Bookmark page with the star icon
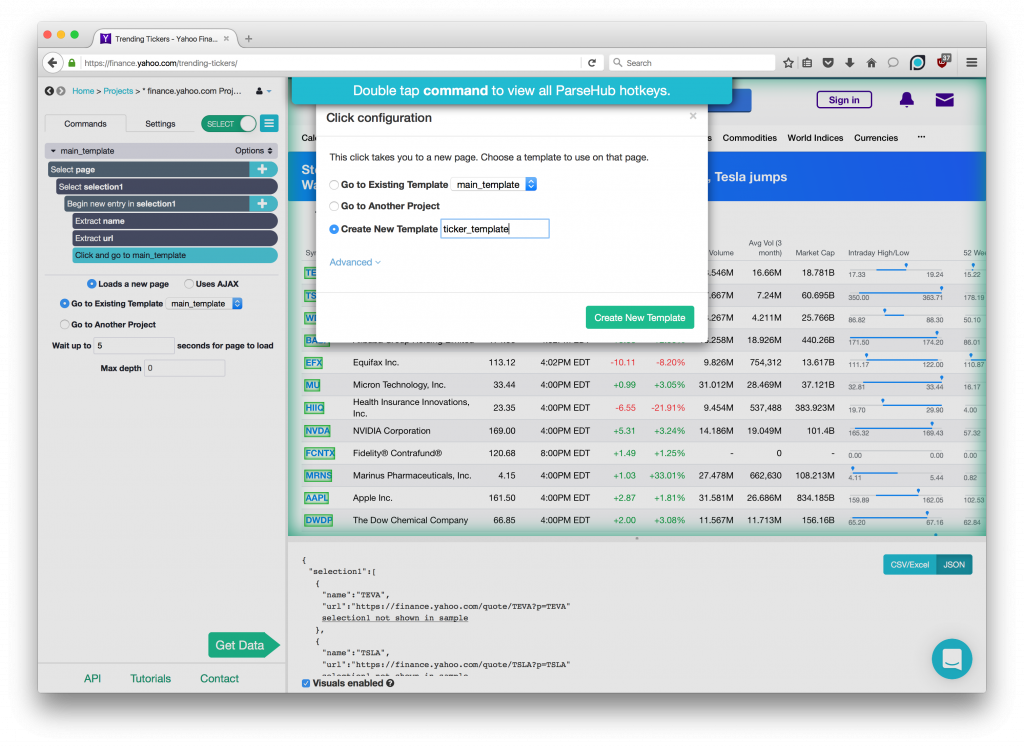1024x747 pixels. coord(788,63)
